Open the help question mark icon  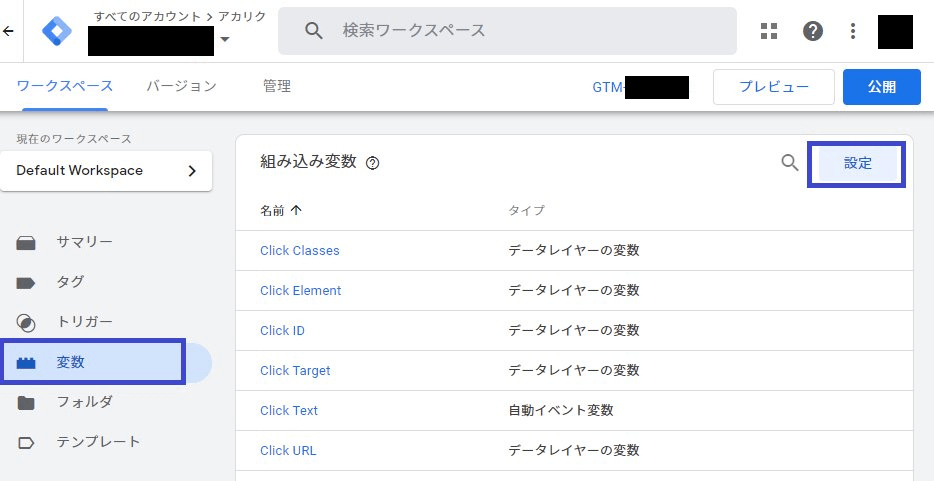pos(812,31)
